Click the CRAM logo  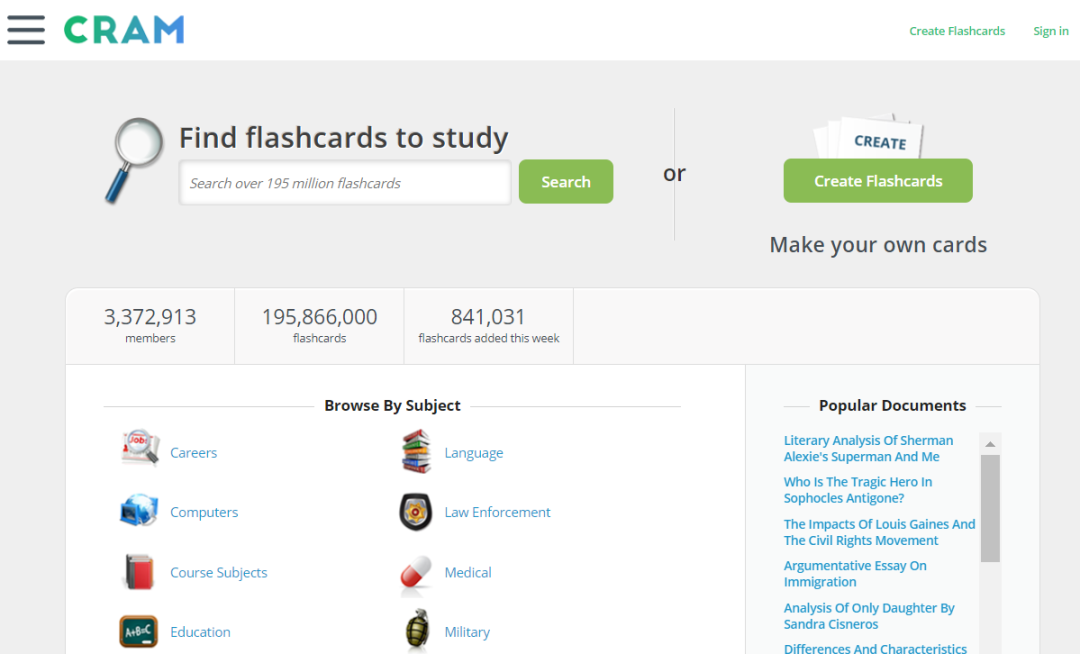[124, 30]
